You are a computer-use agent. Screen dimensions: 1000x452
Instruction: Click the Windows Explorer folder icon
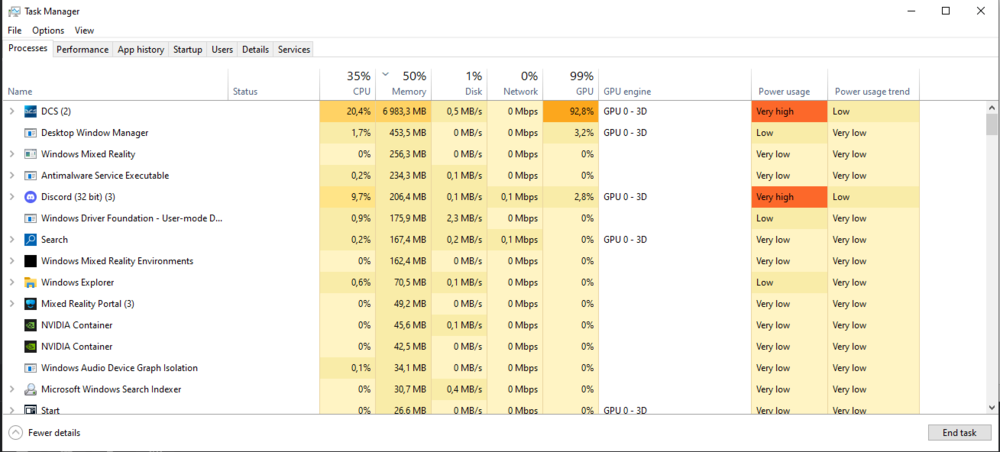coord(30,282)
